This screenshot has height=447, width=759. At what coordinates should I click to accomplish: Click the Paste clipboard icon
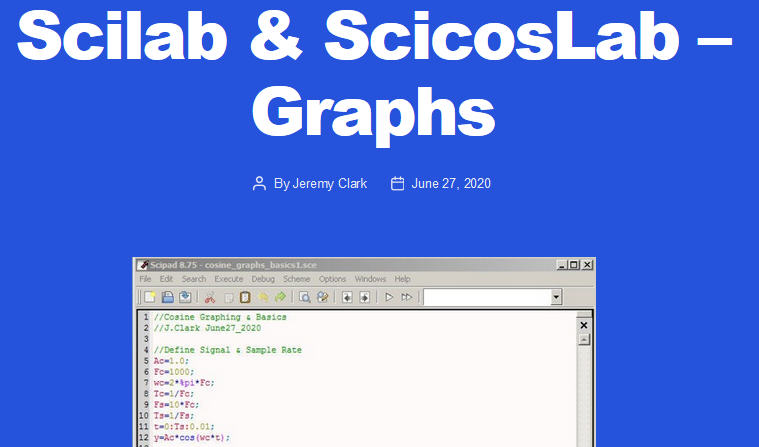[245, 297]
